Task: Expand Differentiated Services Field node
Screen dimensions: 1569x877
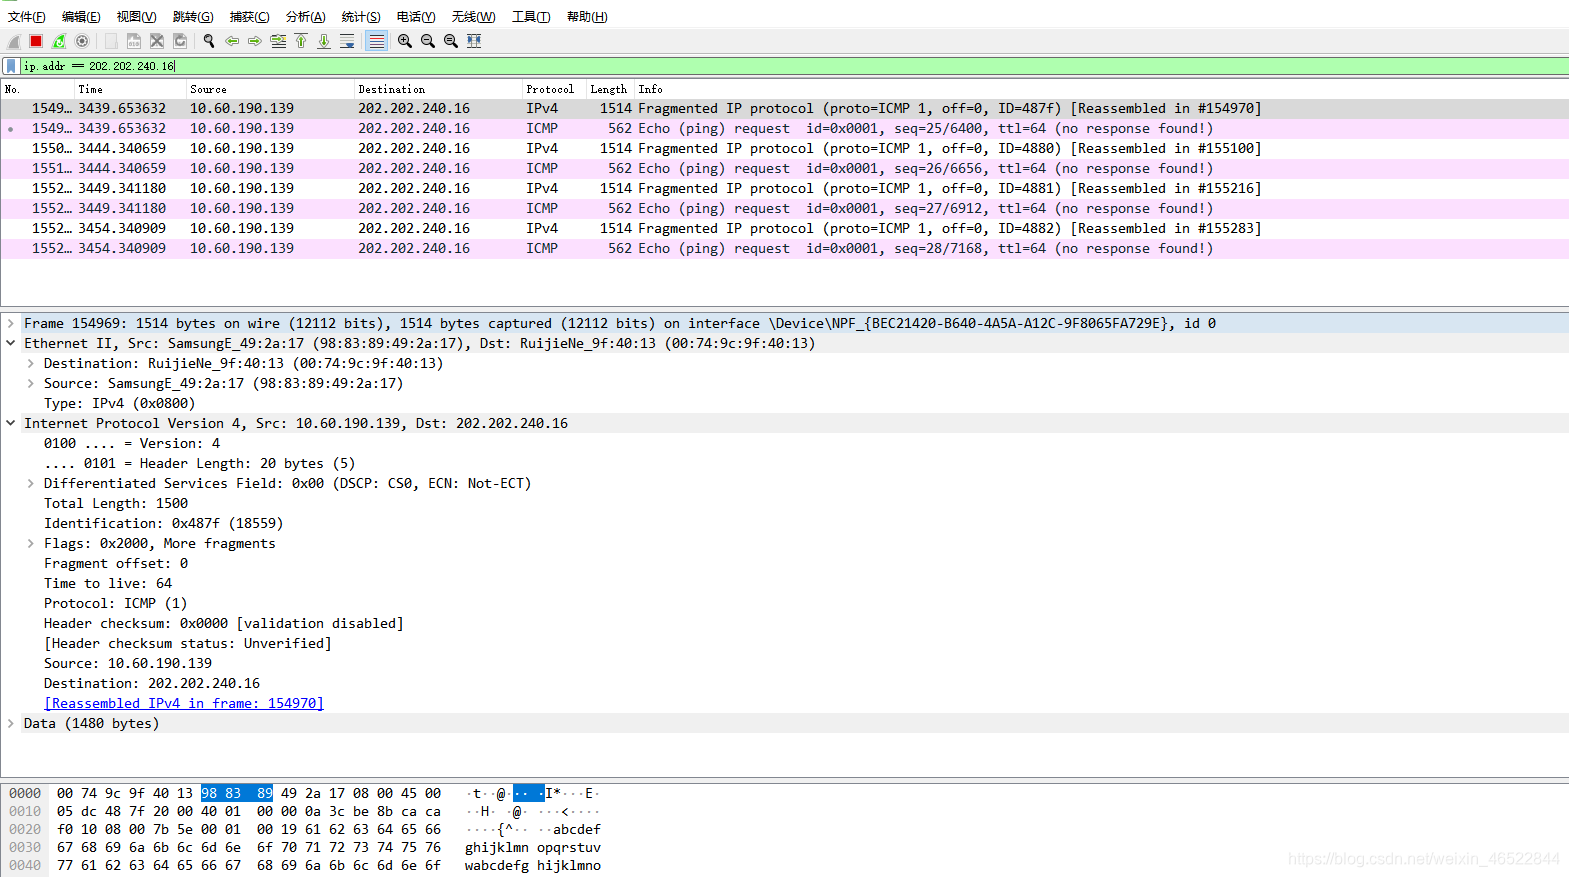Action: [x=31, y=483]
